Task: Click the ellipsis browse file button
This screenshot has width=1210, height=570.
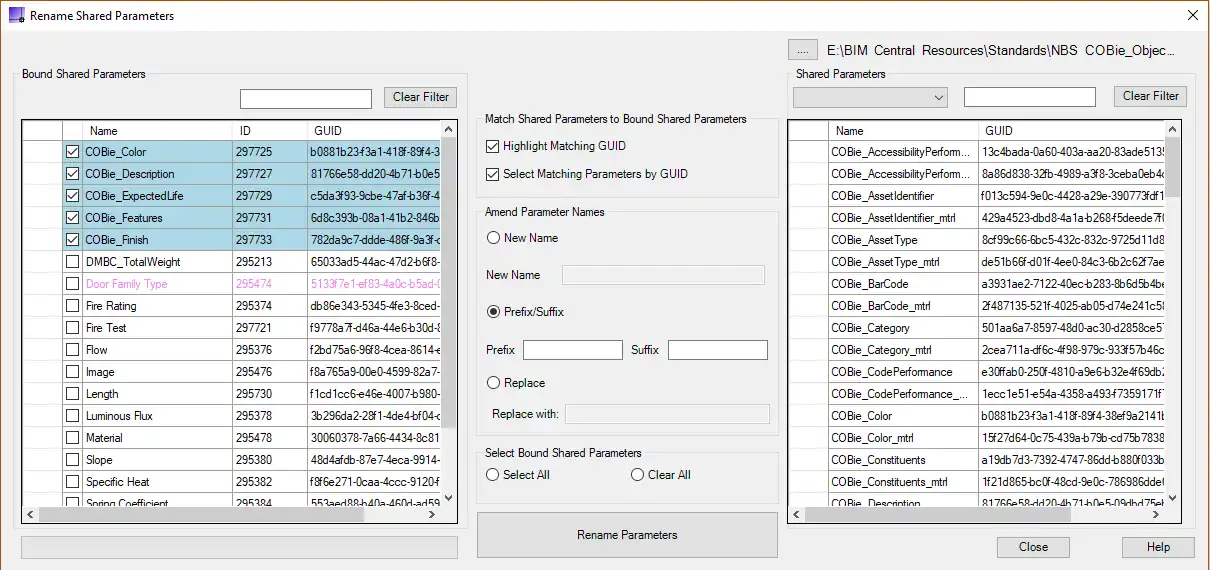Action: pyautogui.click(x=803, y=49)
